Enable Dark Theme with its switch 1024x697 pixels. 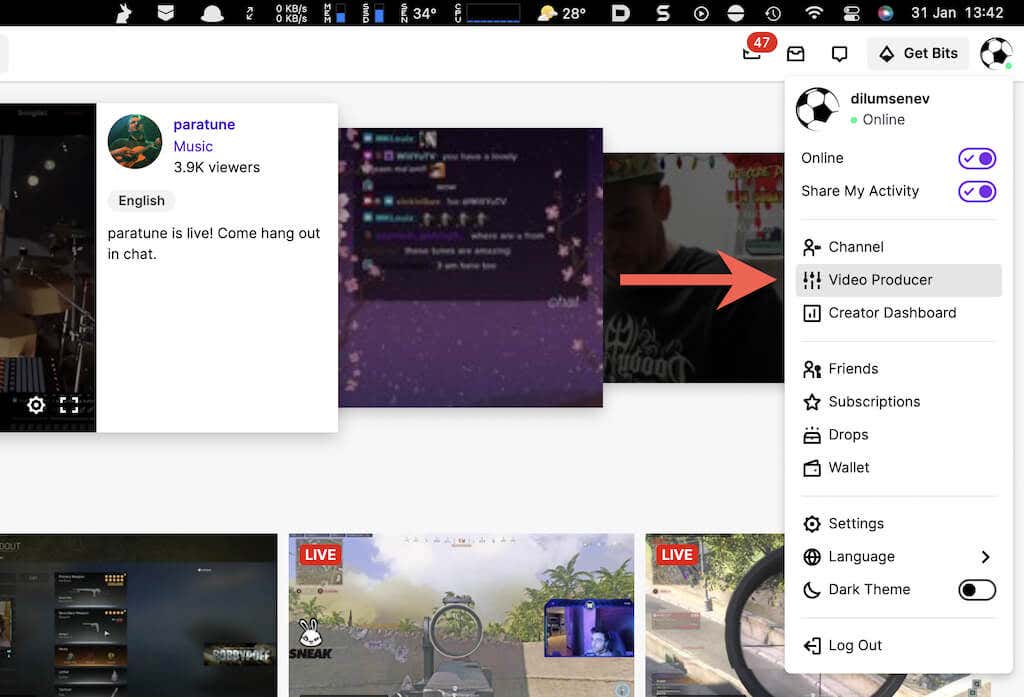pyautogui.click(x=976, y=590)
